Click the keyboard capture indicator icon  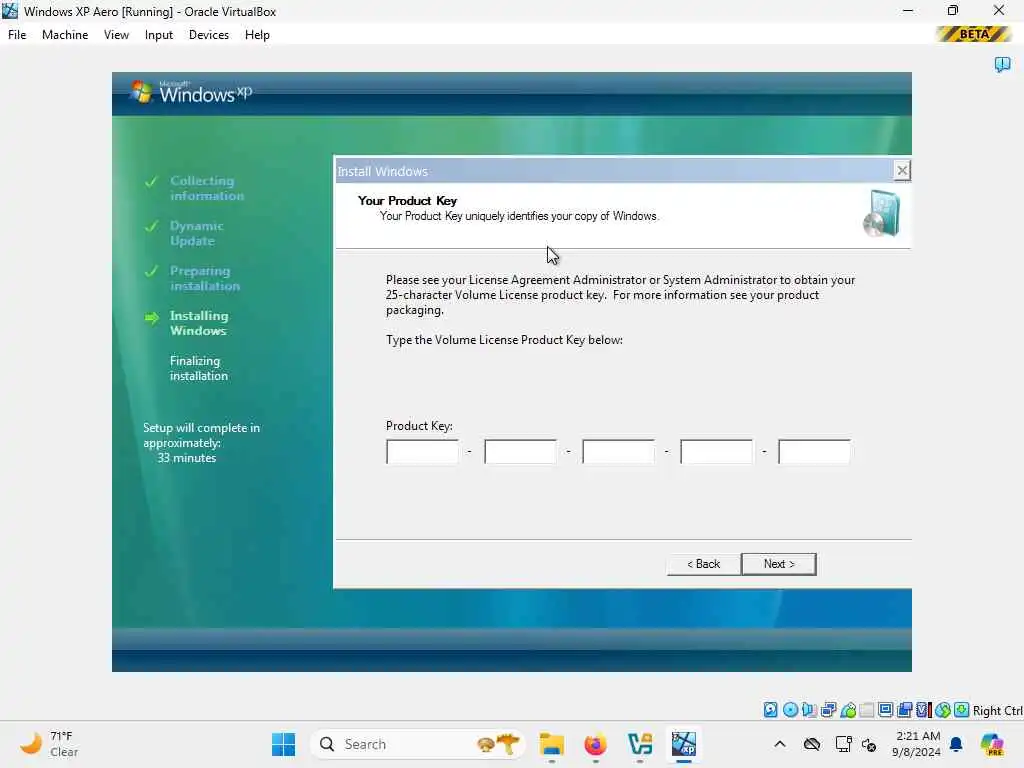pyautogui.click(x=961, y=710)
